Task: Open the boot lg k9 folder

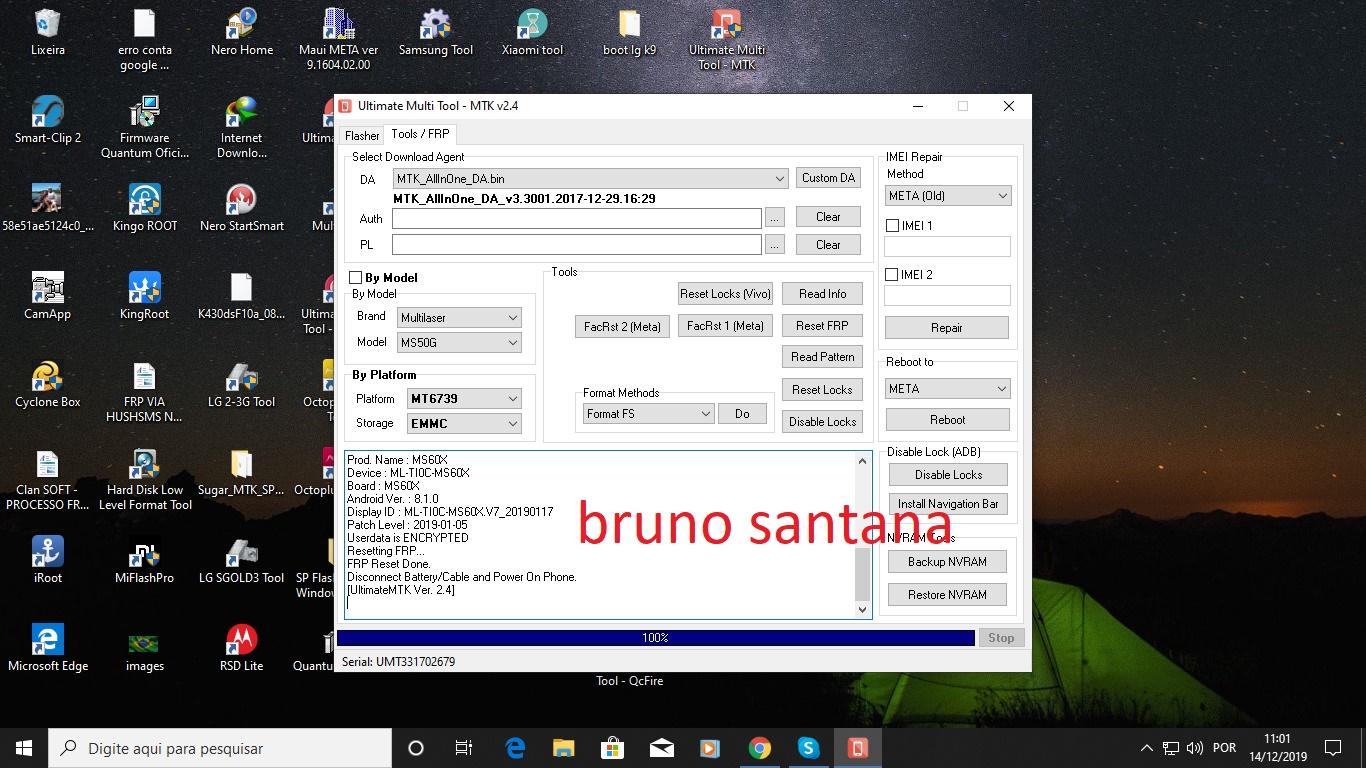Action: [629, 33]
